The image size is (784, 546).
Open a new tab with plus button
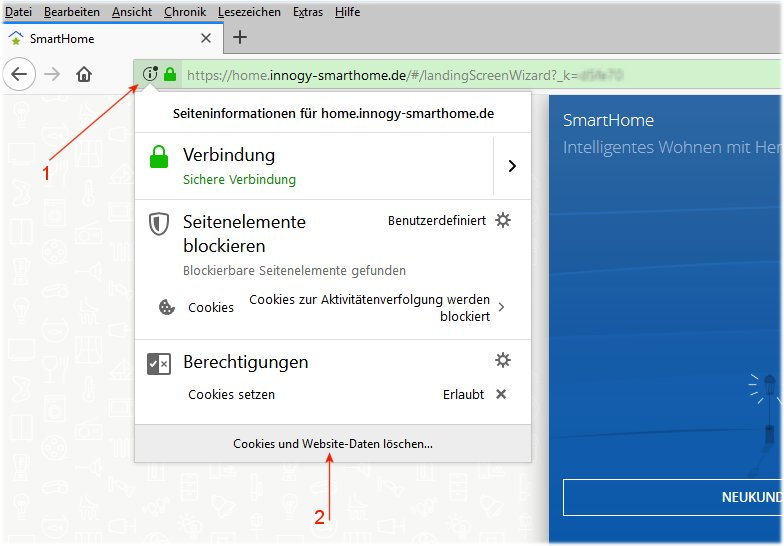coord(239,38)
